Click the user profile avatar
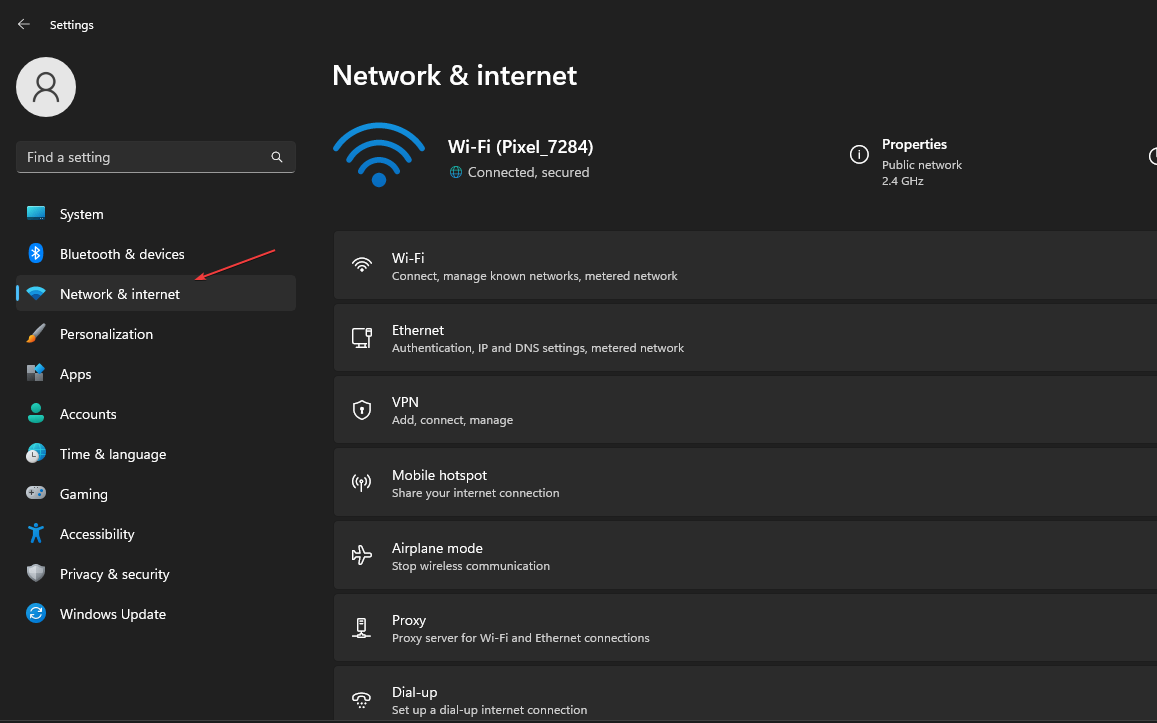The width and height of the screenshot is (1157, 723). [46, 87]
